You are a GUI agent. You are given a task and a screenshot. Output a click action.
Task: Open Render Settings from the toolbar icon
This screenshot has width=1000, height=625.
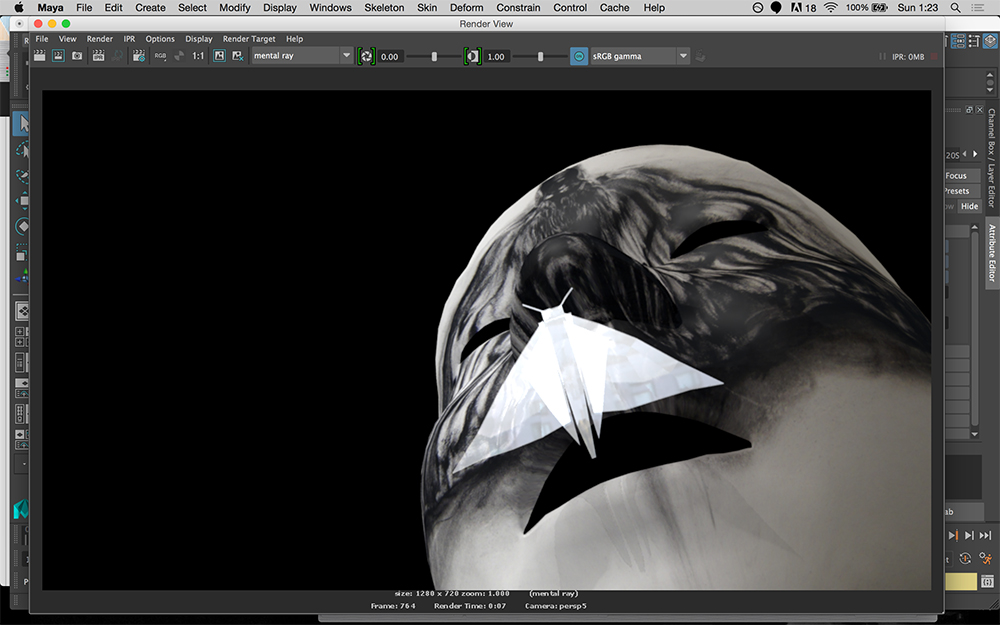point(138,56)
